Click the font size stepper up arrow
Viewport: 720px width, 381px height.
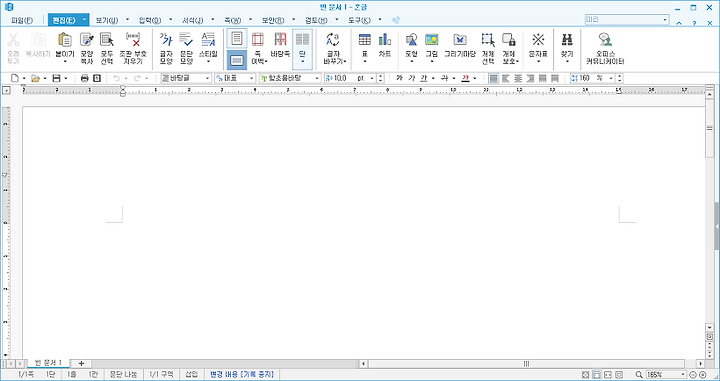pos(380,76)
